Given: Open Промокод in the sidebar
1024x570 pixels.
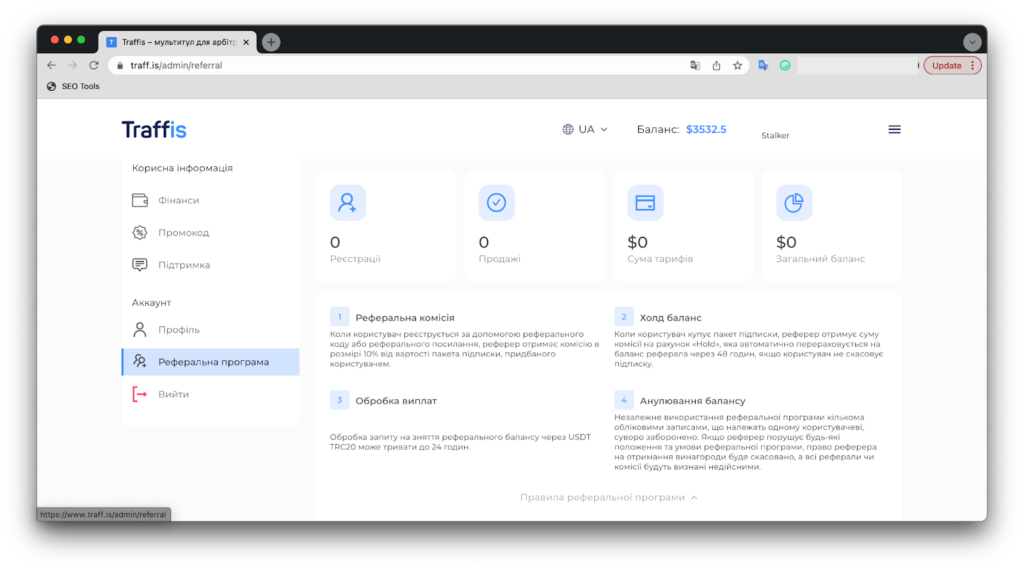Looking at the screenshot, I should (x=183, y=233).
